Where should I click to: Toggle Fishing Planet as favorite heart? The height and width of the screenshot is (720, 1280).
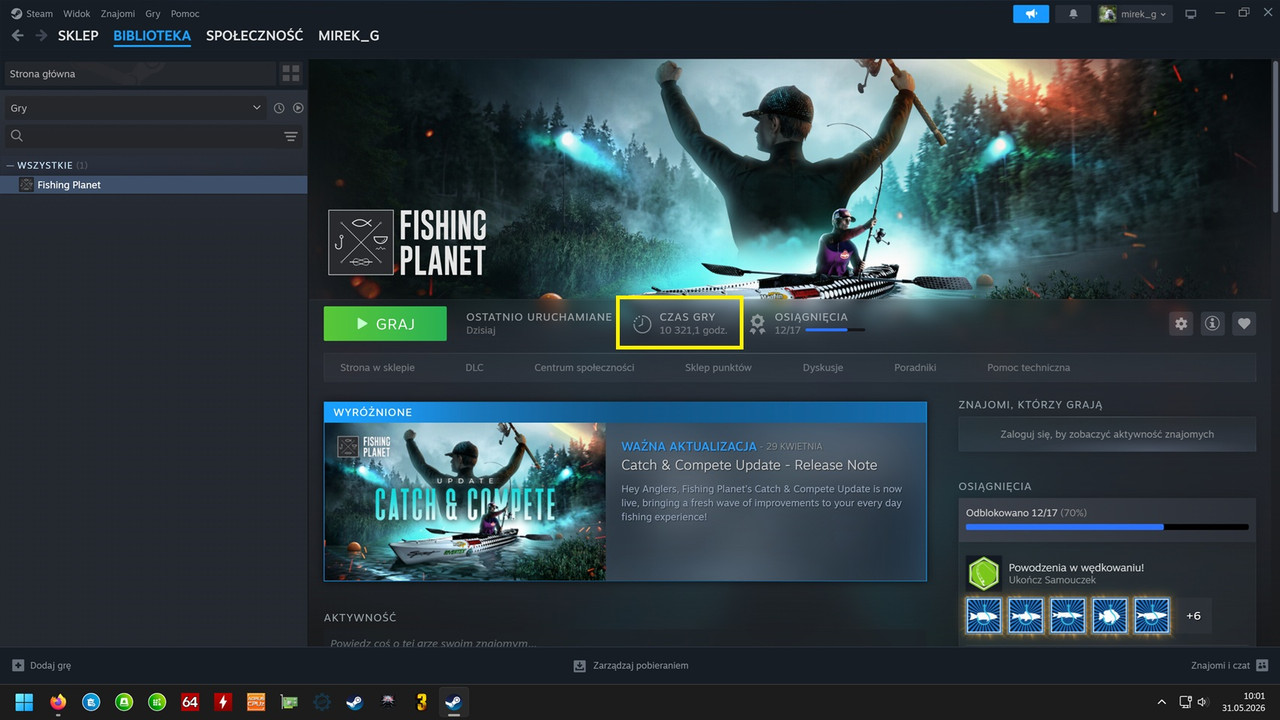click(x=1244, y=323)
